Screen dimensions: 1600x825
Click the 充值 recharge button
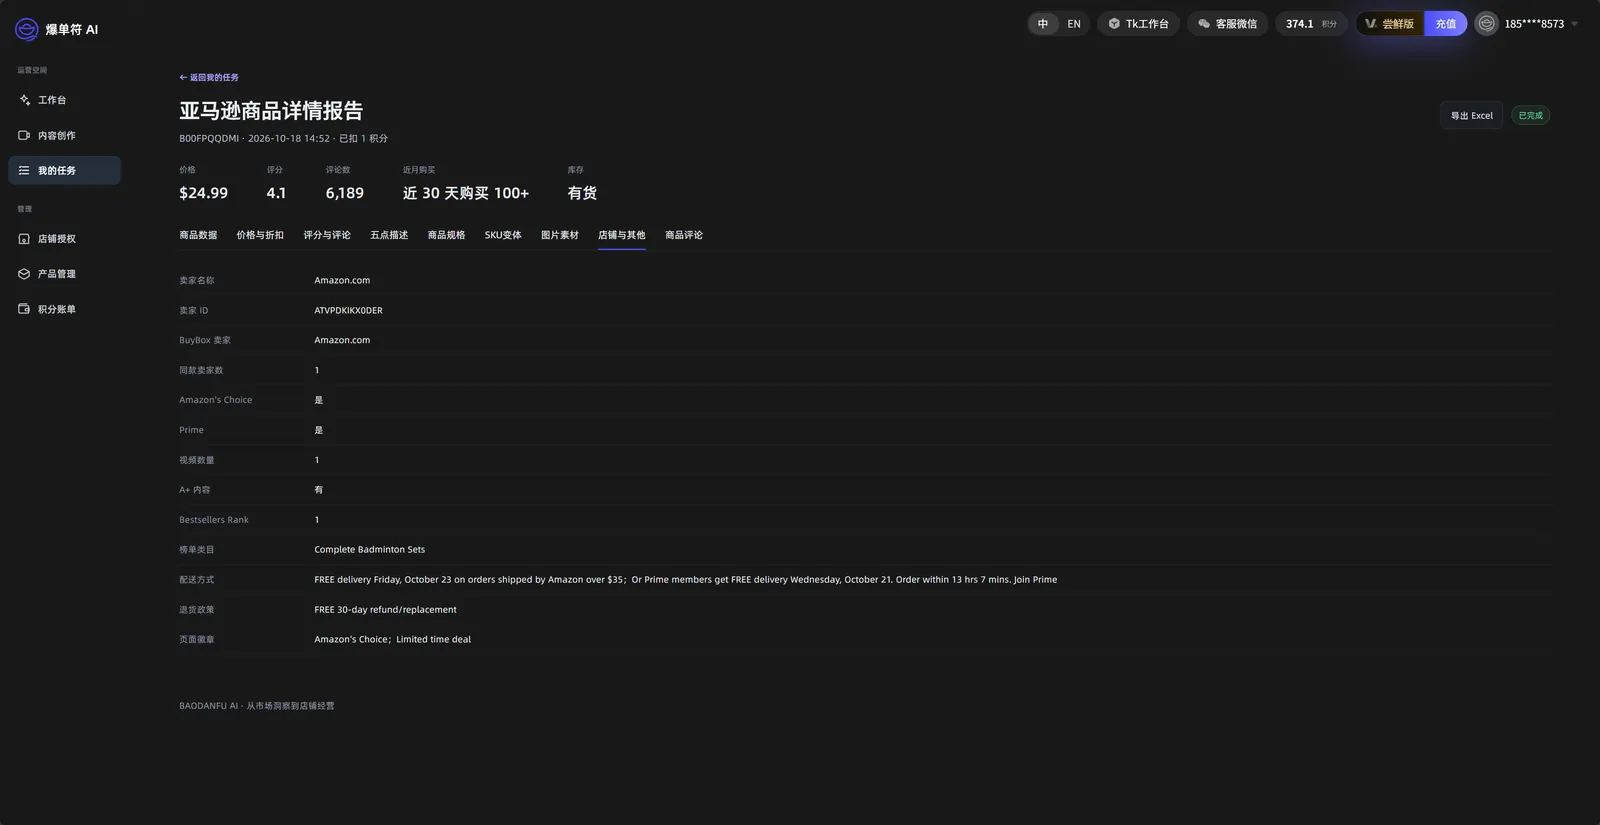(x=1446, y=24)
